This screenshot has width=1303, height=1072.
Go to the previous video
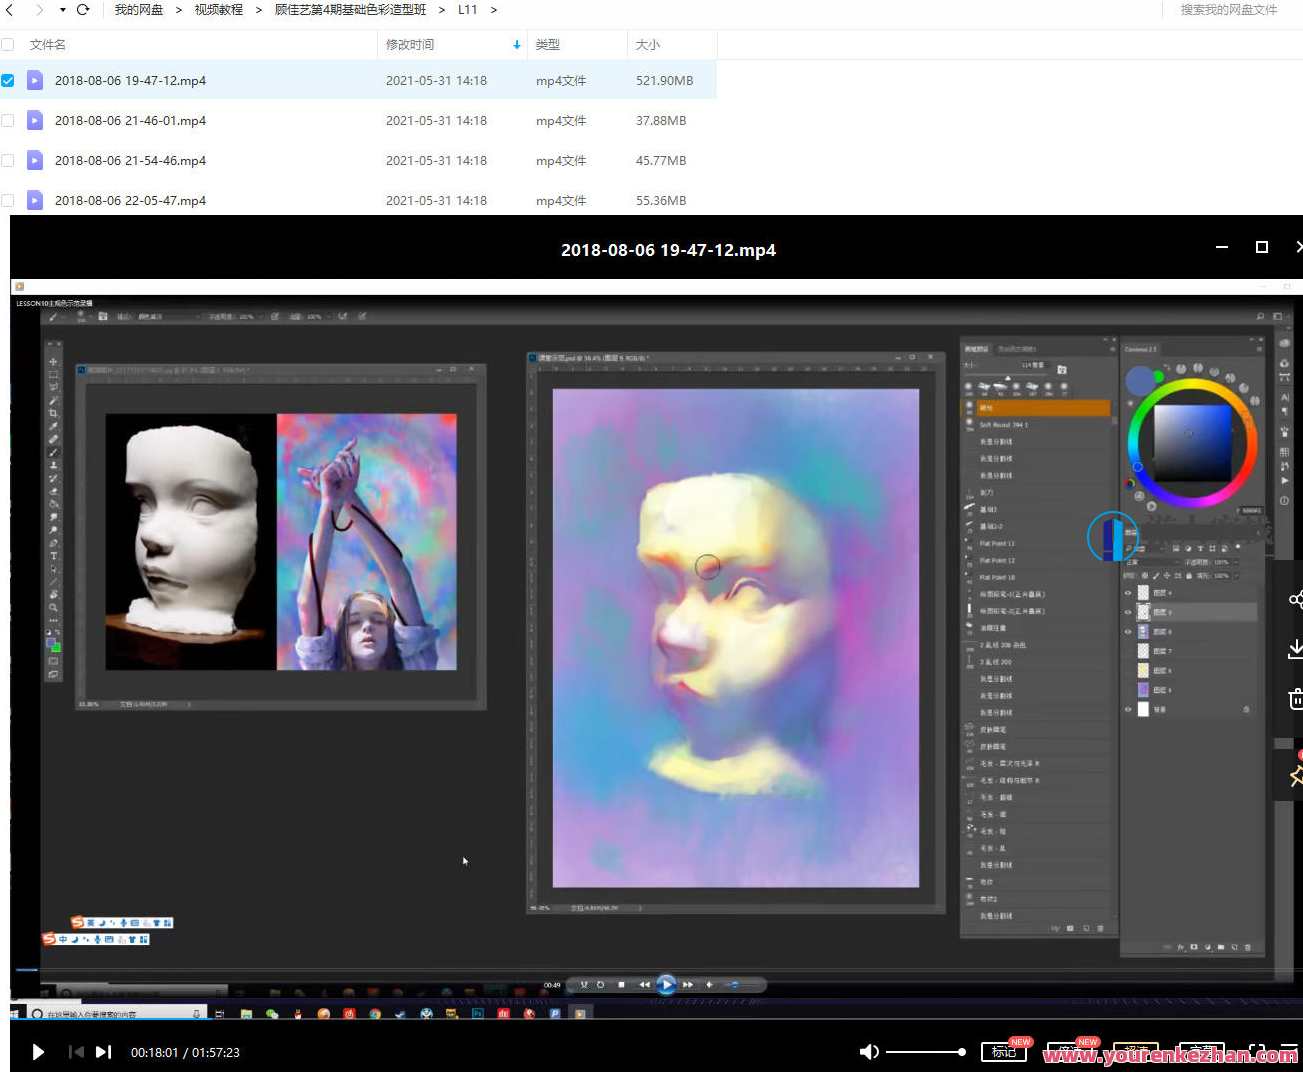(x=76, y=1052)
